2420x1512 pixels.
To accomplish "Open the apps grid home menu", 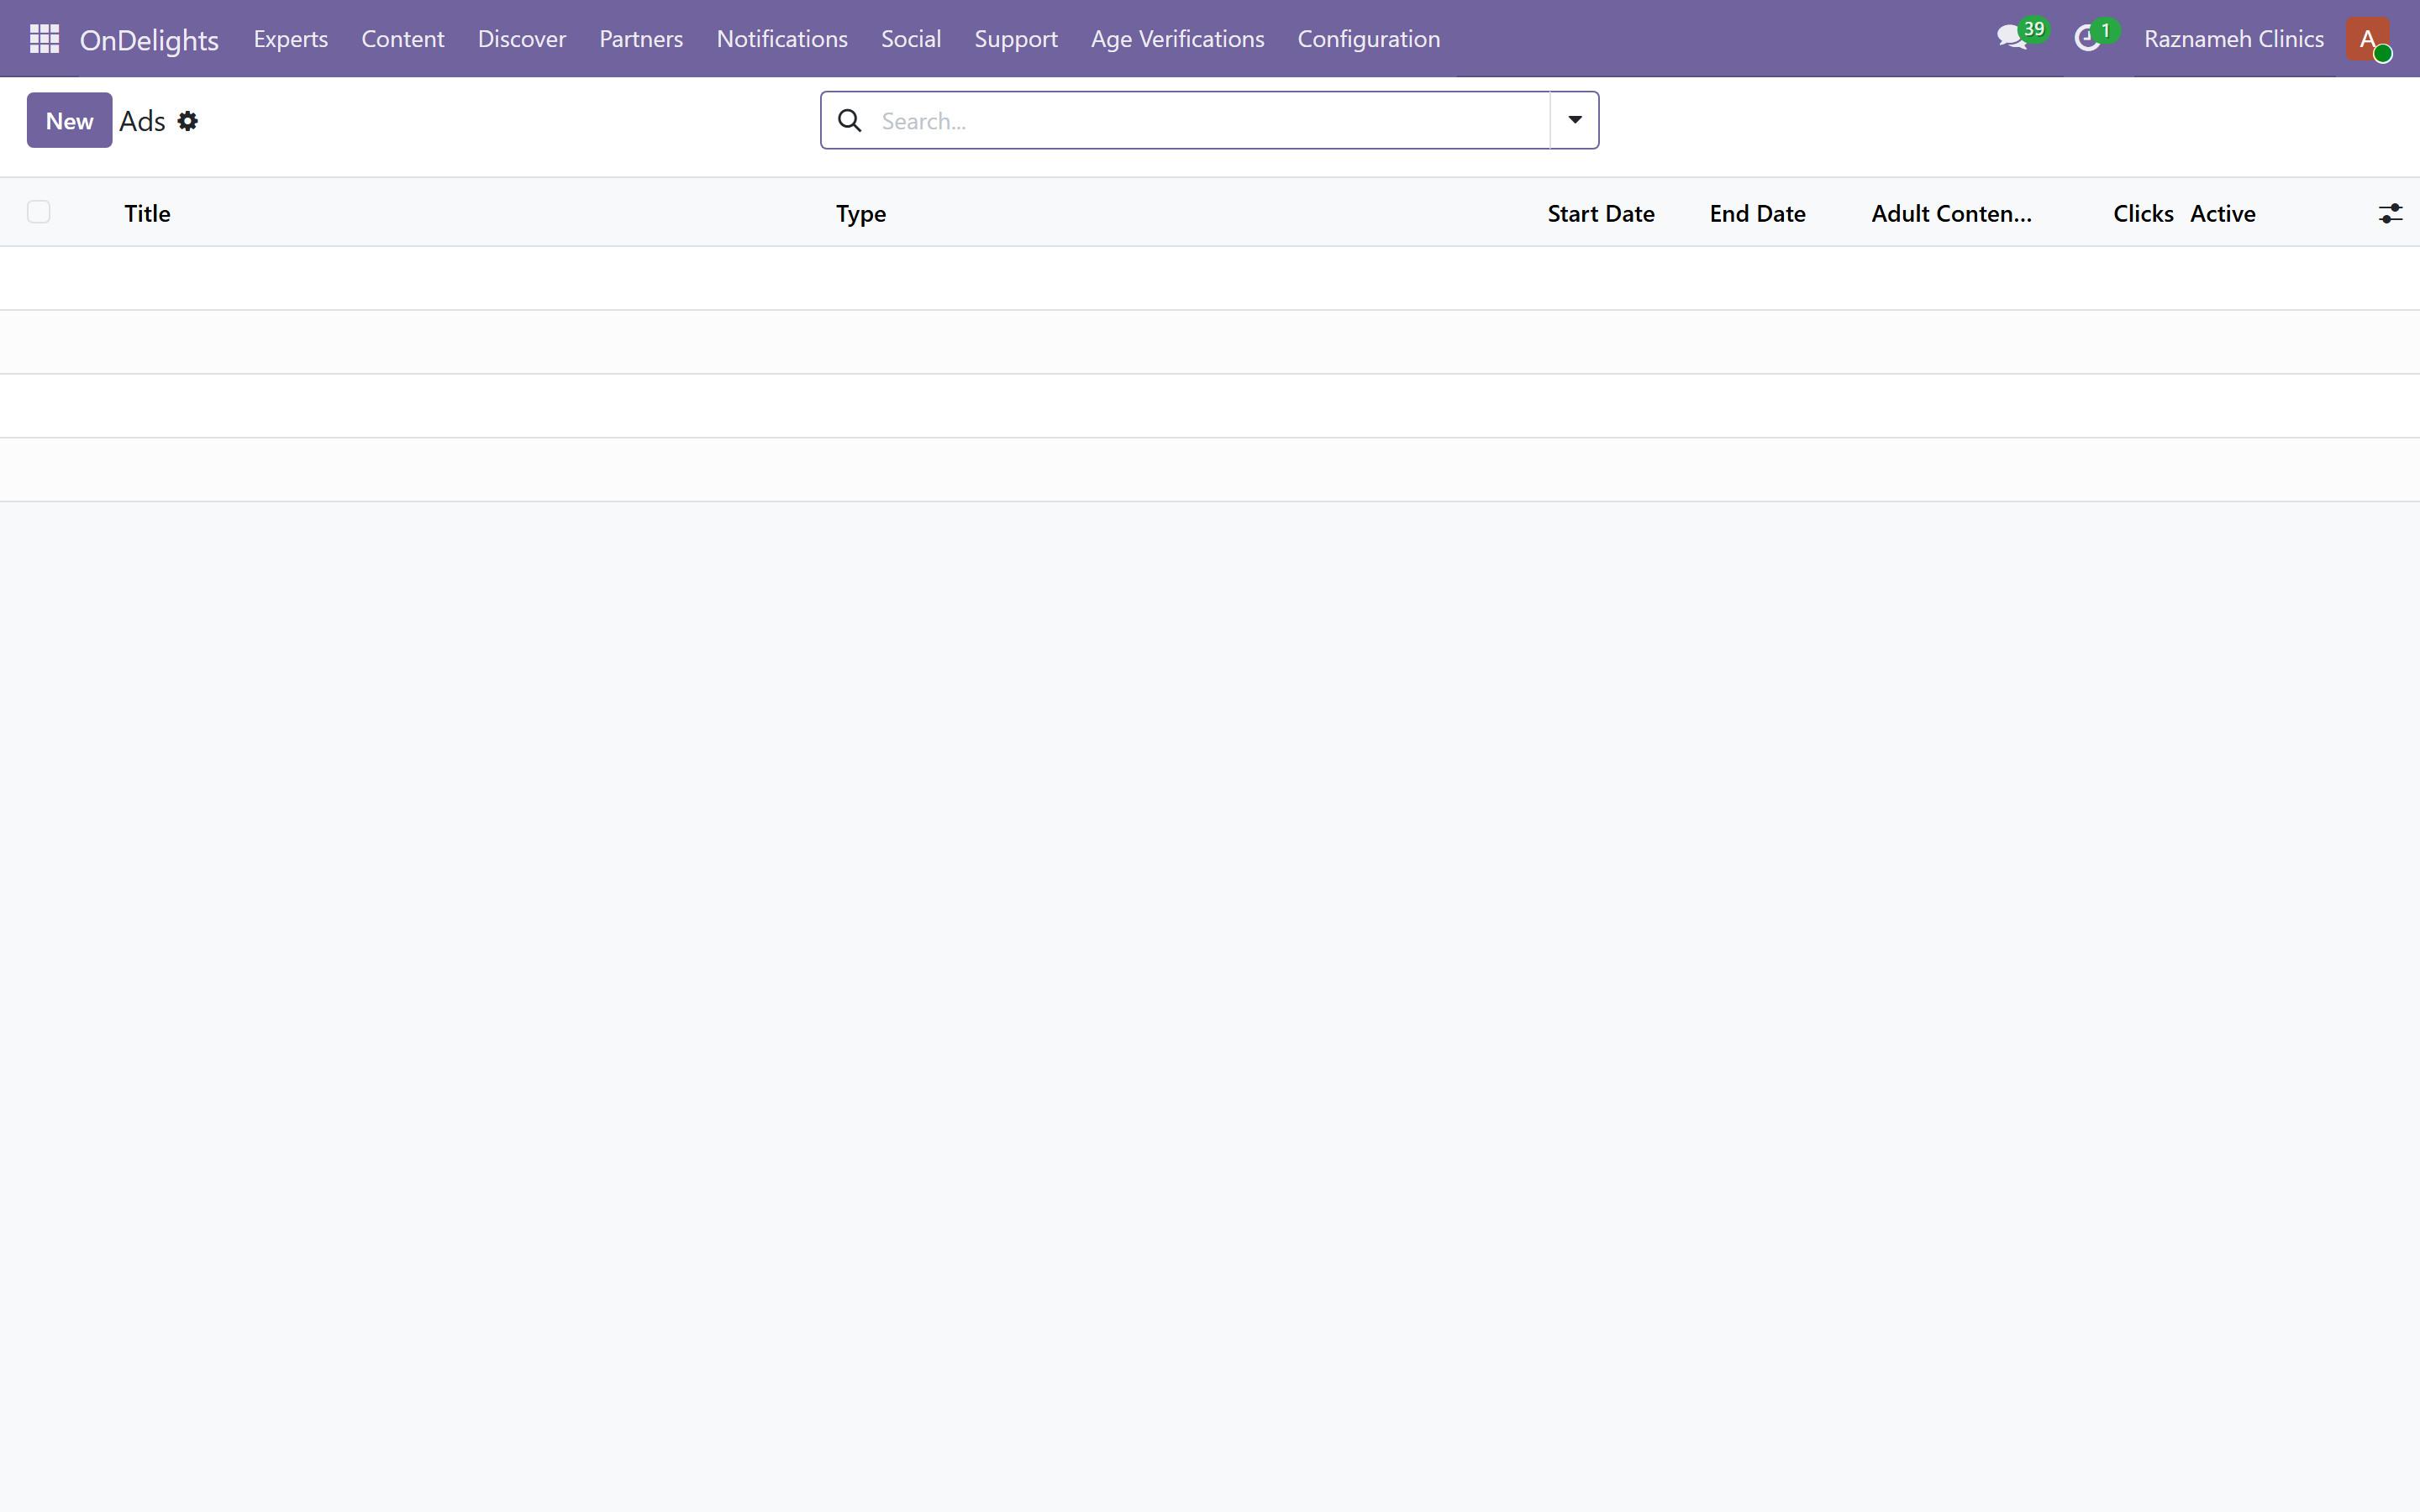I will pyautogui.click(x=44, y=39).
